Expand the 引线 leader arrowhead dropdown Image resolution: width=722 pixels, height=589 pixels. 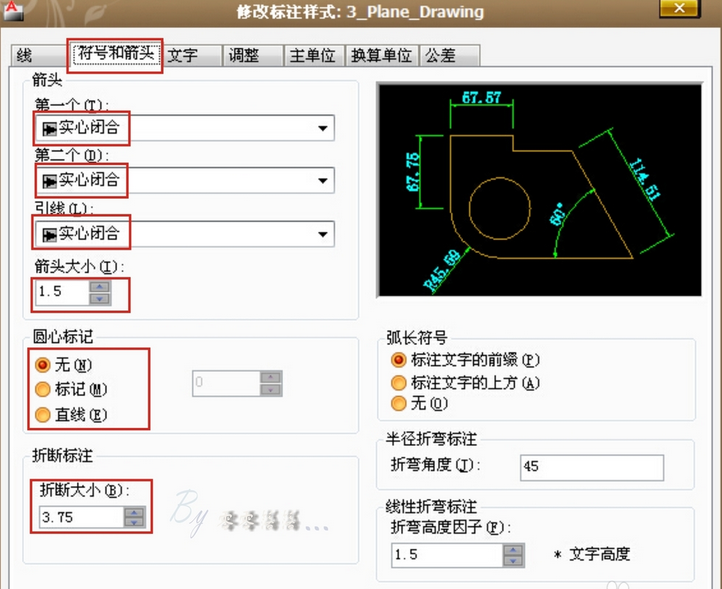click(x=322, y=235)
